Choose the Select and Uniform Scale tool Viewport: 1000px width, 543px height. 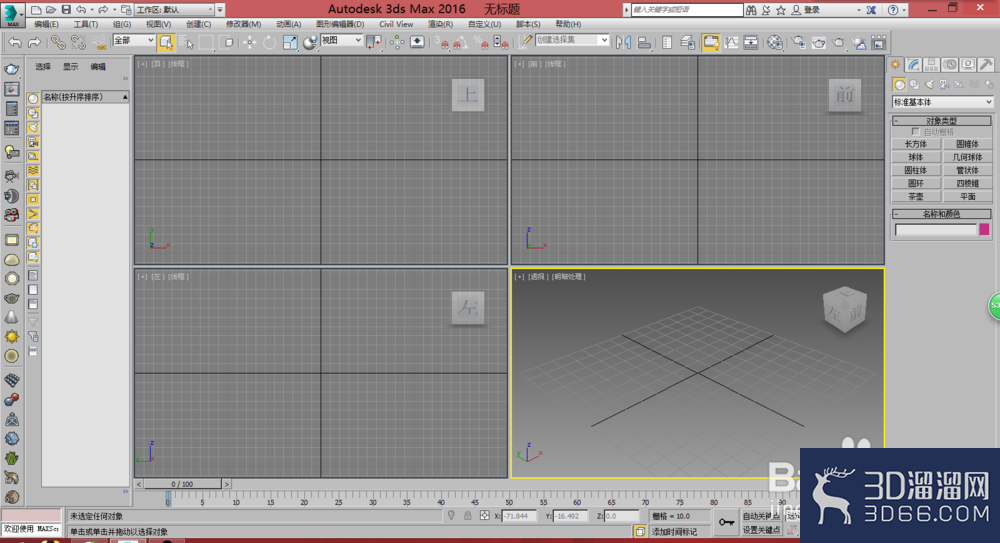click(290, 43)
